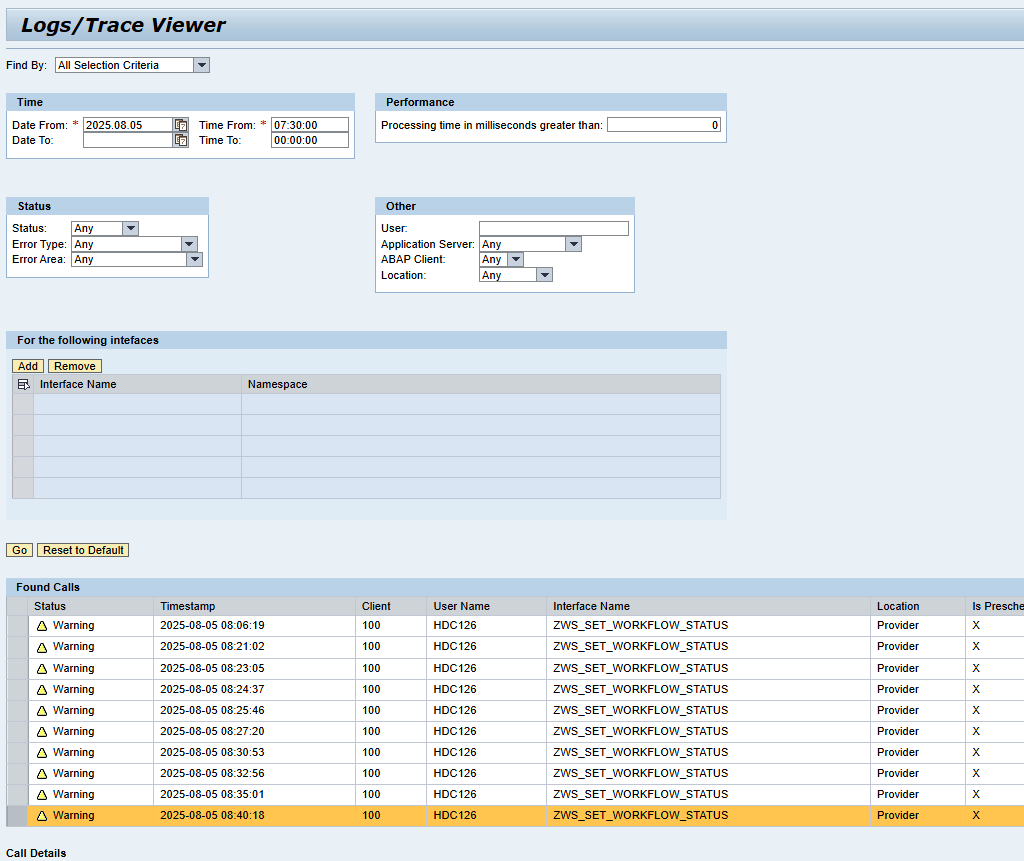1024x861 pixels.
Task: Click ZWS_SET_WORKFLOW_STATUS in the 08:06:19 row
Action: (x=641, y=625)
